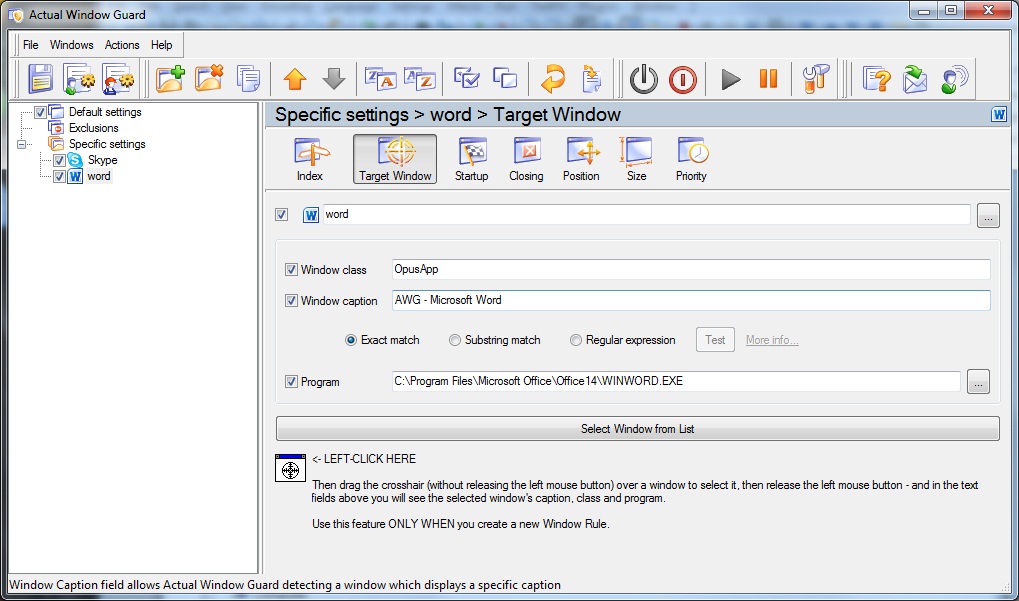Click into the Window caption text field
The width and height of the screenshot is (1019, 601).
point(691,300)
